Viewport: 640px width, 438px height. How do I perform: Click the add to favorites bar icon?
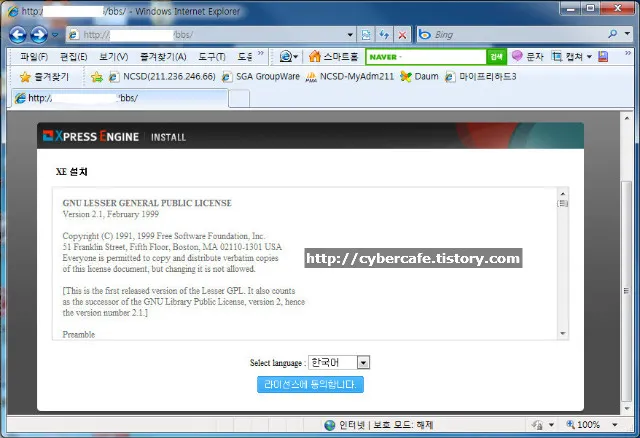click(97, 77)
